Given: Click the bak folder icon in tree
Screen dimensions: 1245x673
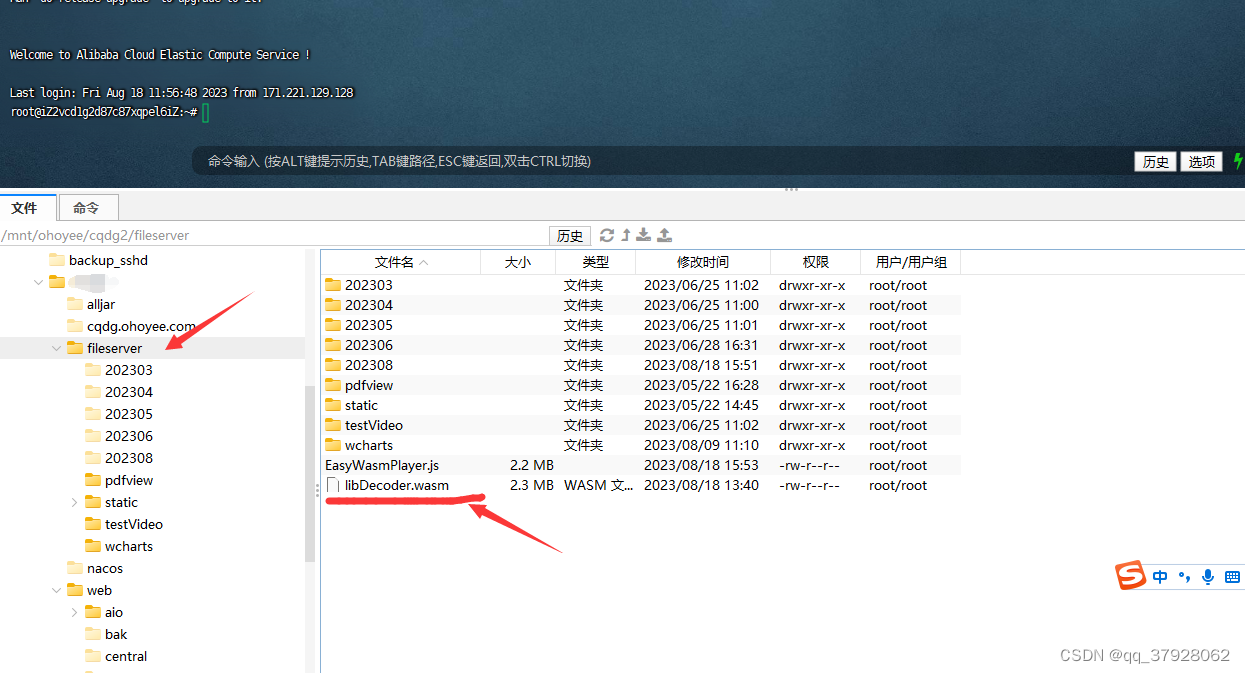Looking at the screenshot, I should pyautogui.click(x=93, y=634).
